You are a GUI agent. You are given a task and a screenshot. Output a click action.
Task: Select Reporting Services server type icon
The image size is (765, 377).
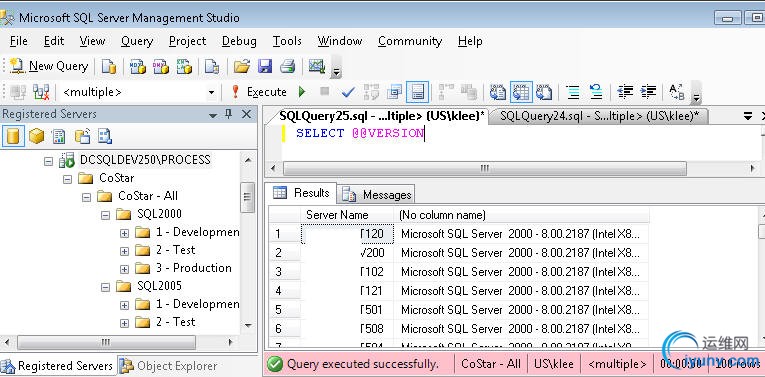[59, 136]
